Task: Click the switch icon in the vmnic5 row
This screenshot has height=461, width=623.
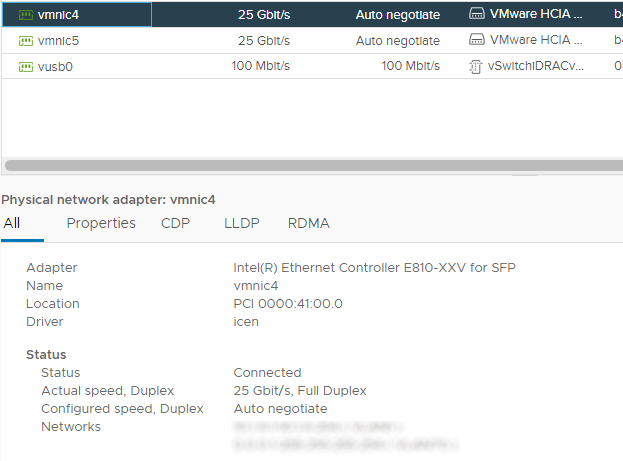Action: tap(477, 40)
